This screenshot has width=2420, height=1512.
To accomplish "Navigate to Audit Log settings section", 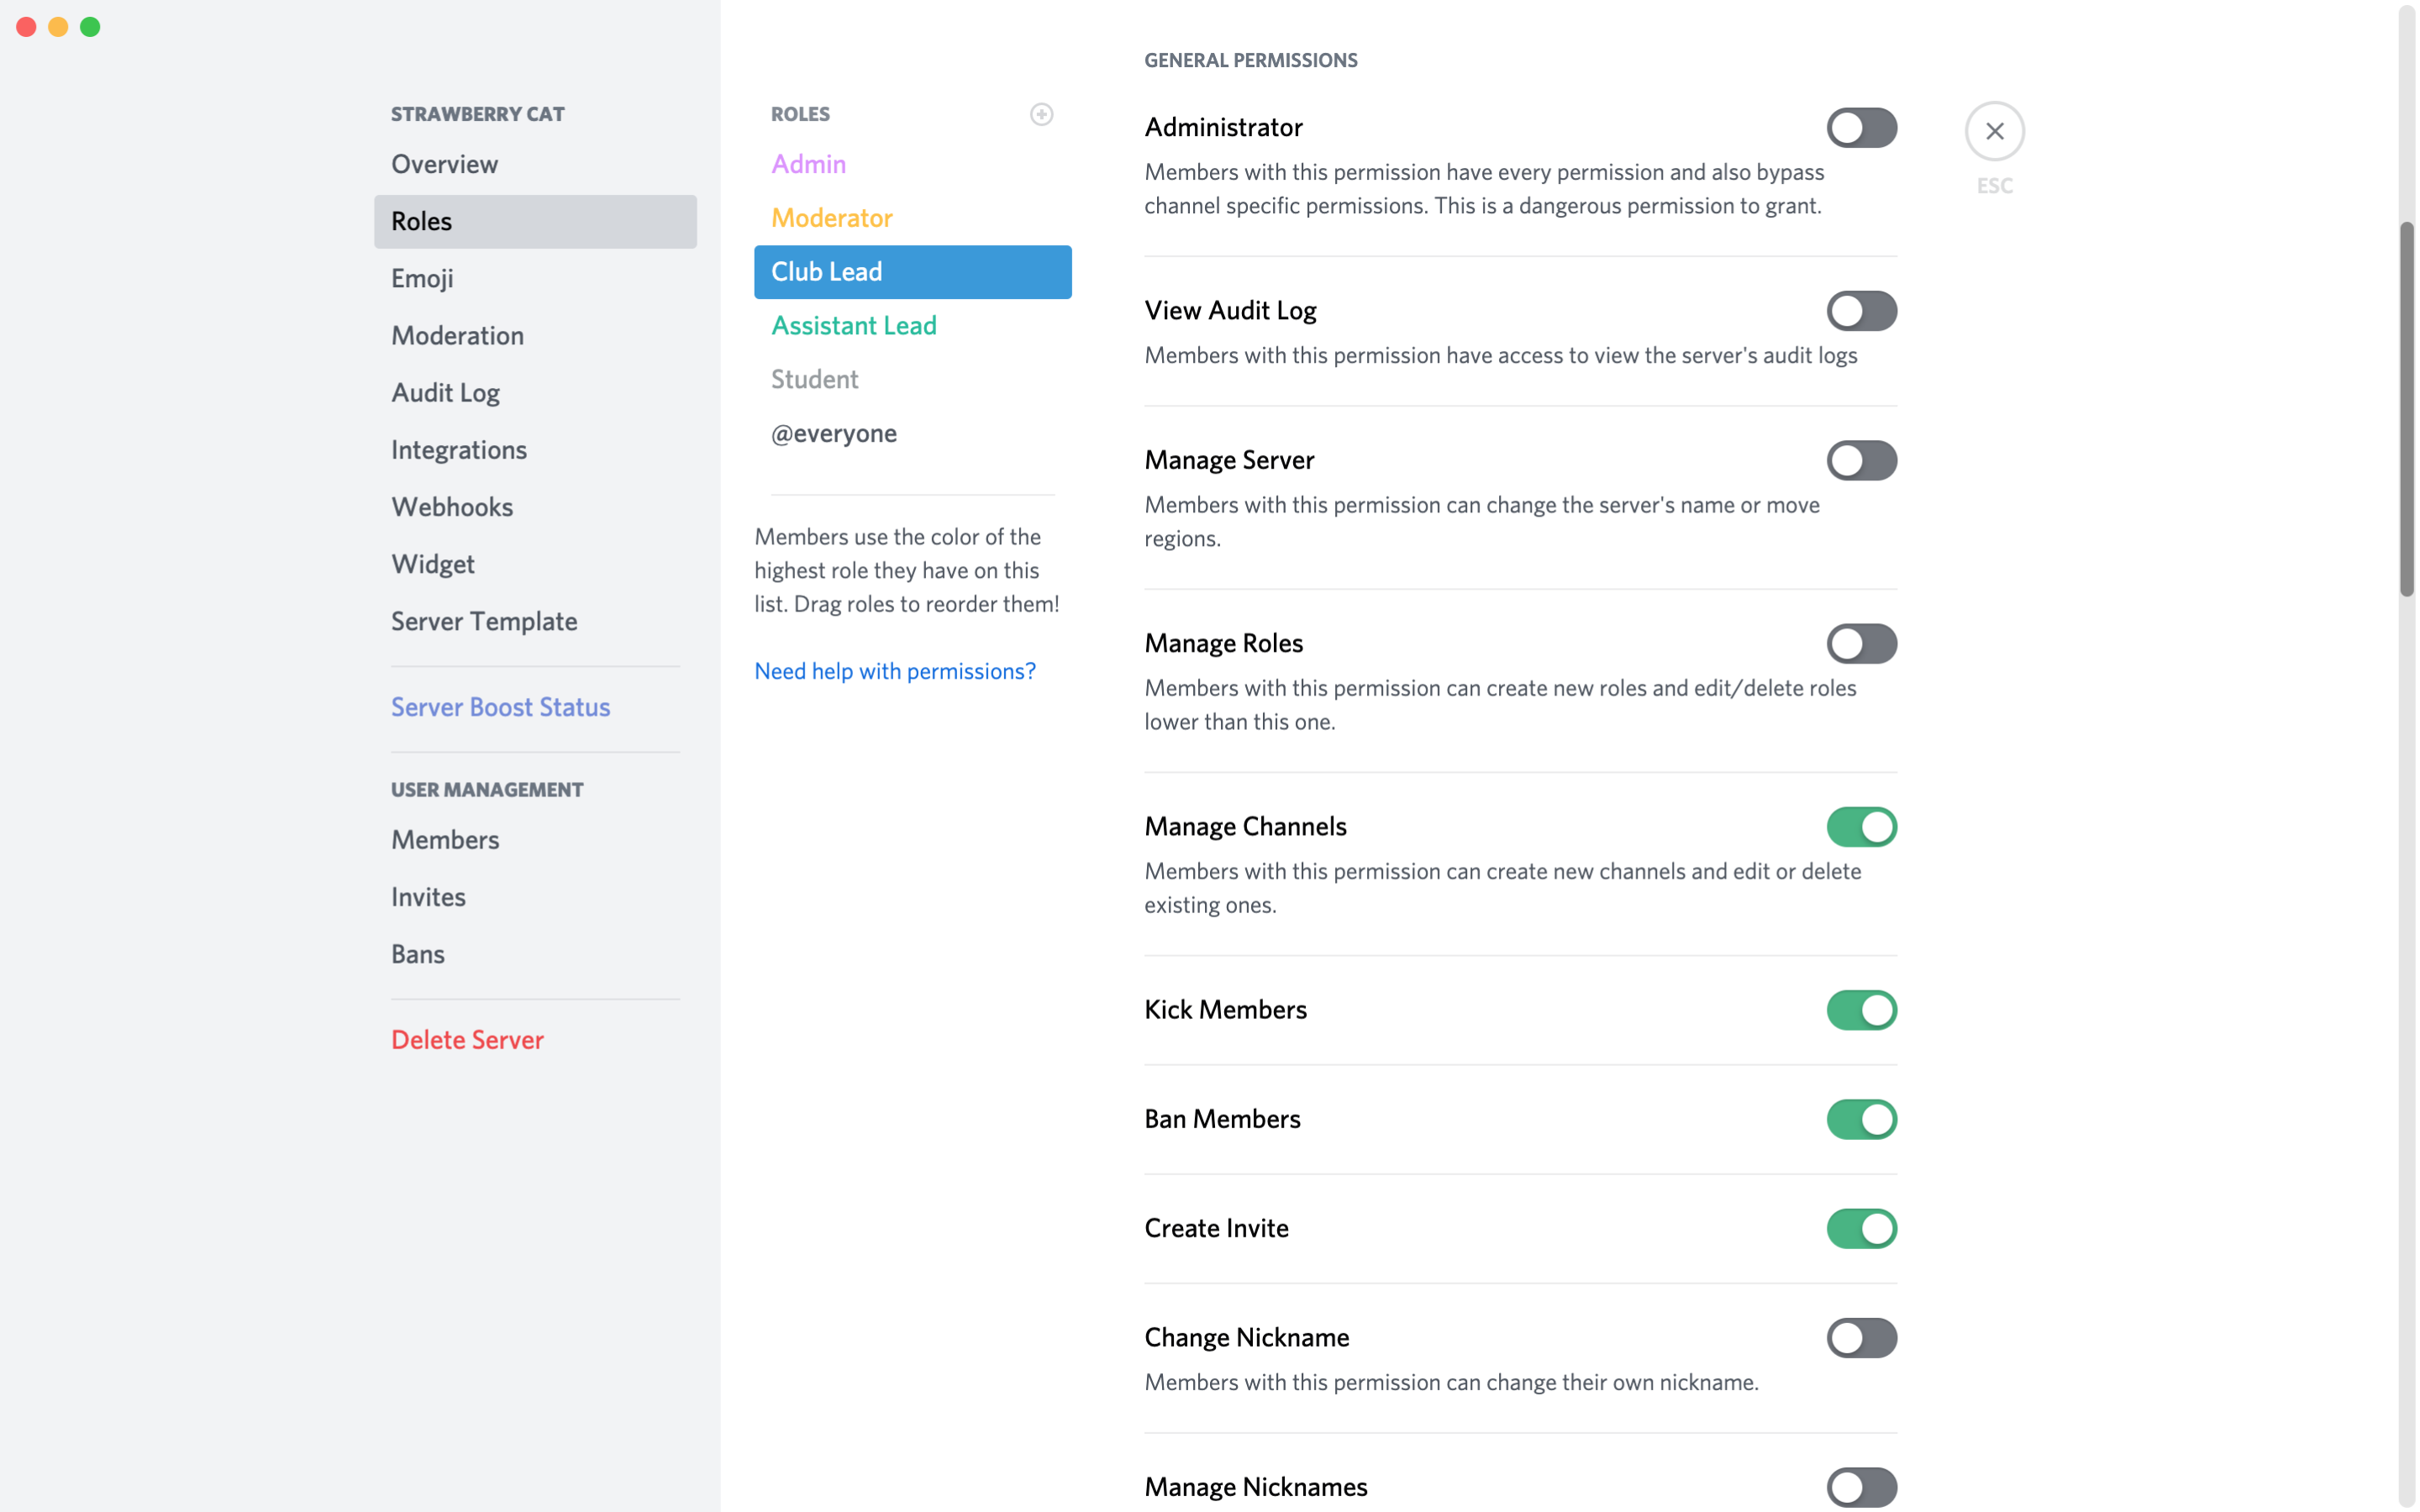I will pos(445,392).
